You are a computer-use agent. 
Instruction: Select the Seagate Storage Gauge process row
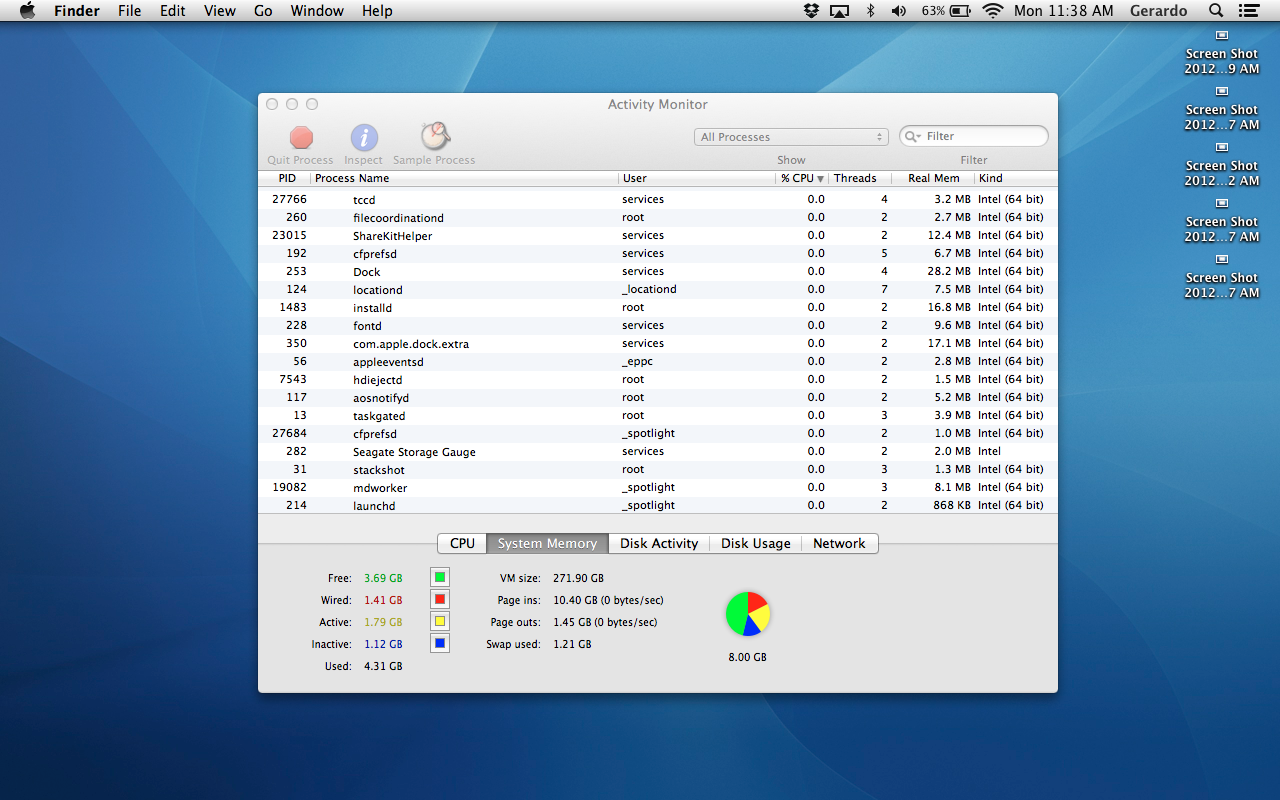(x=414, y=452)
